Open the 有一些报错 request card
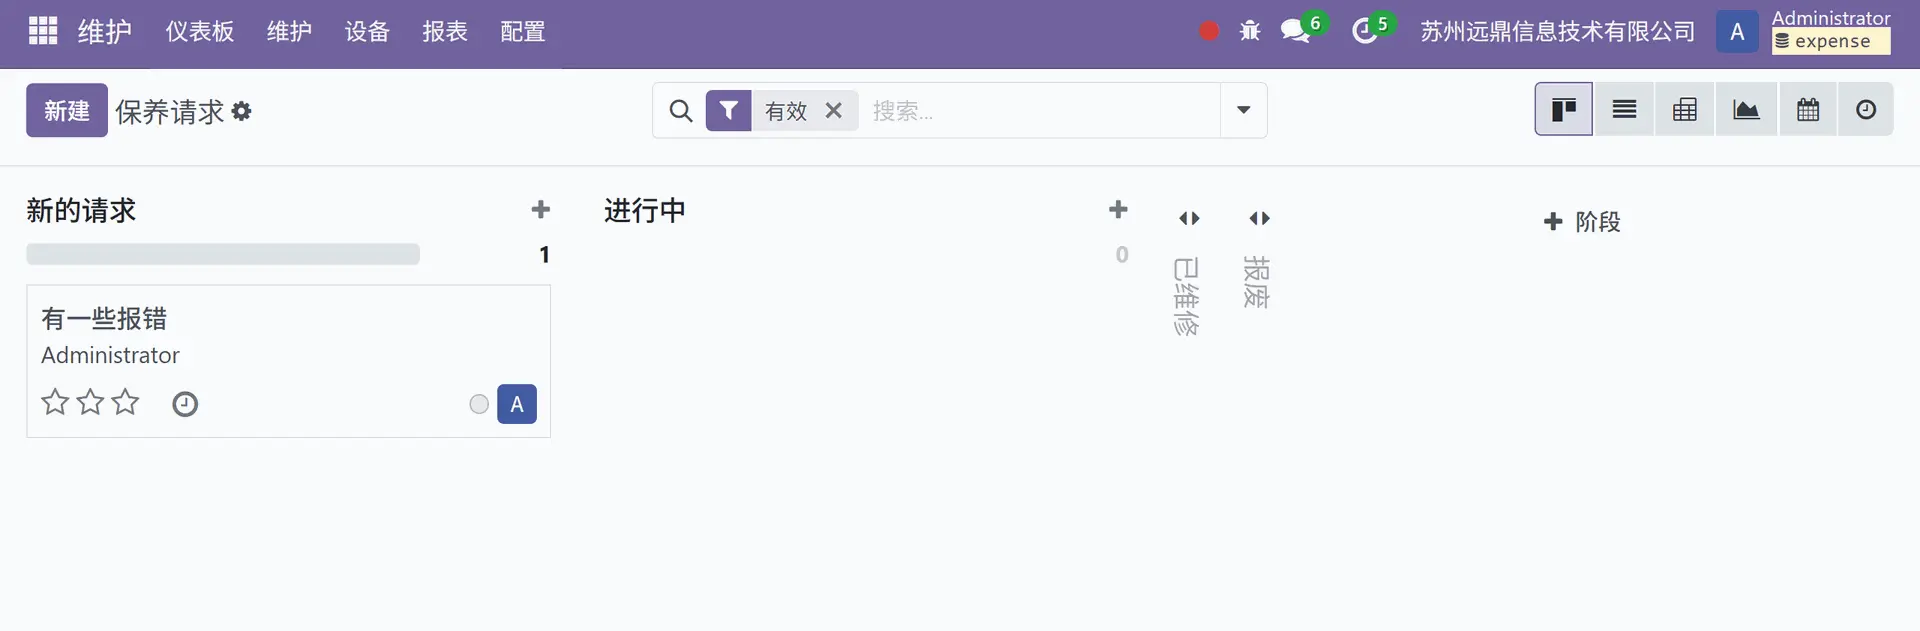 point(288,361)
